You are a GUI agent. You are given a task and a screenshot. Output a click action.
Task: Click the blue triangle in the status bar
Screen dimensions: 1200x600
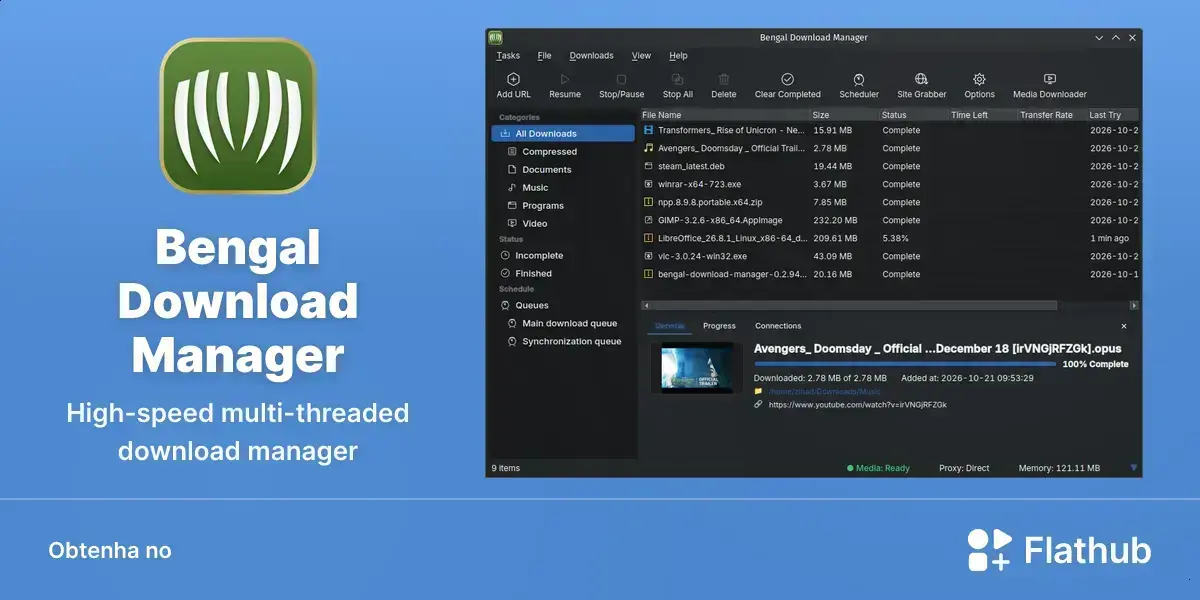tap(1134, 468)
